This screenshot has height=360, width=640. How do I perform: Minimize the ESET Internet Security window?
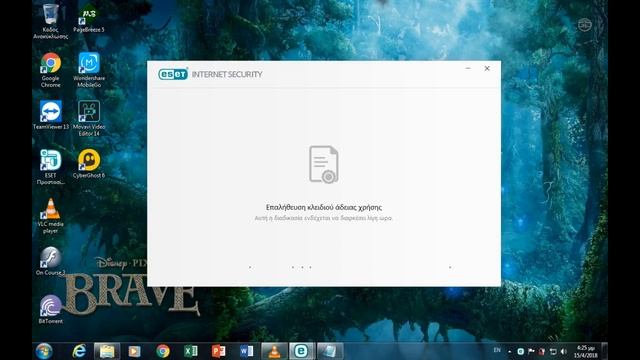click(x=468, y=69)
